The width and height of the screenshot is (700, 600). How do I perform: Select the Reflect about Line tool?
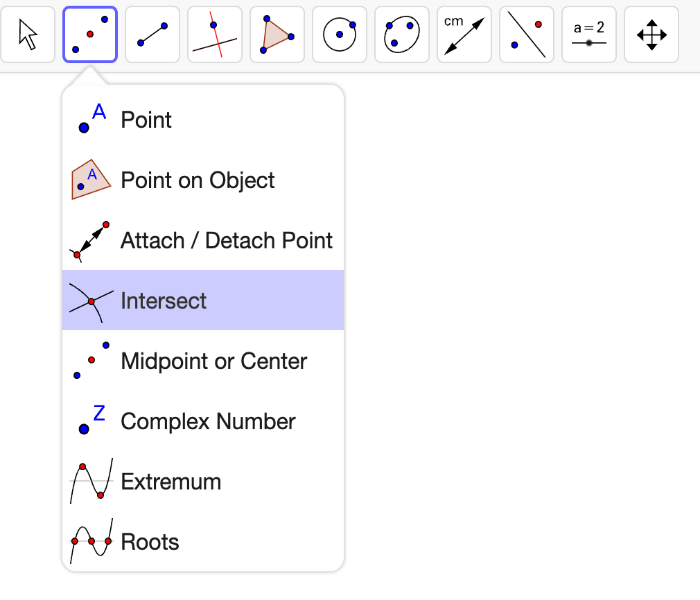pos(527,34)
